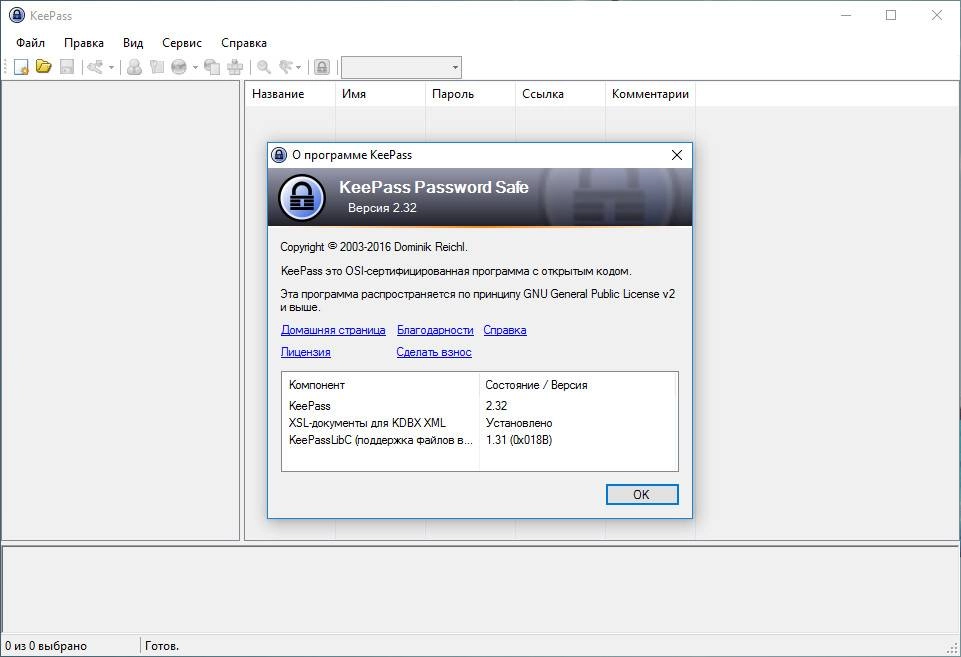The height and width of the screenshot is (657, 961).
Task: Click the Copyright 2003-2016 Dominik Reichl text
Action: [x=374, y=247]
